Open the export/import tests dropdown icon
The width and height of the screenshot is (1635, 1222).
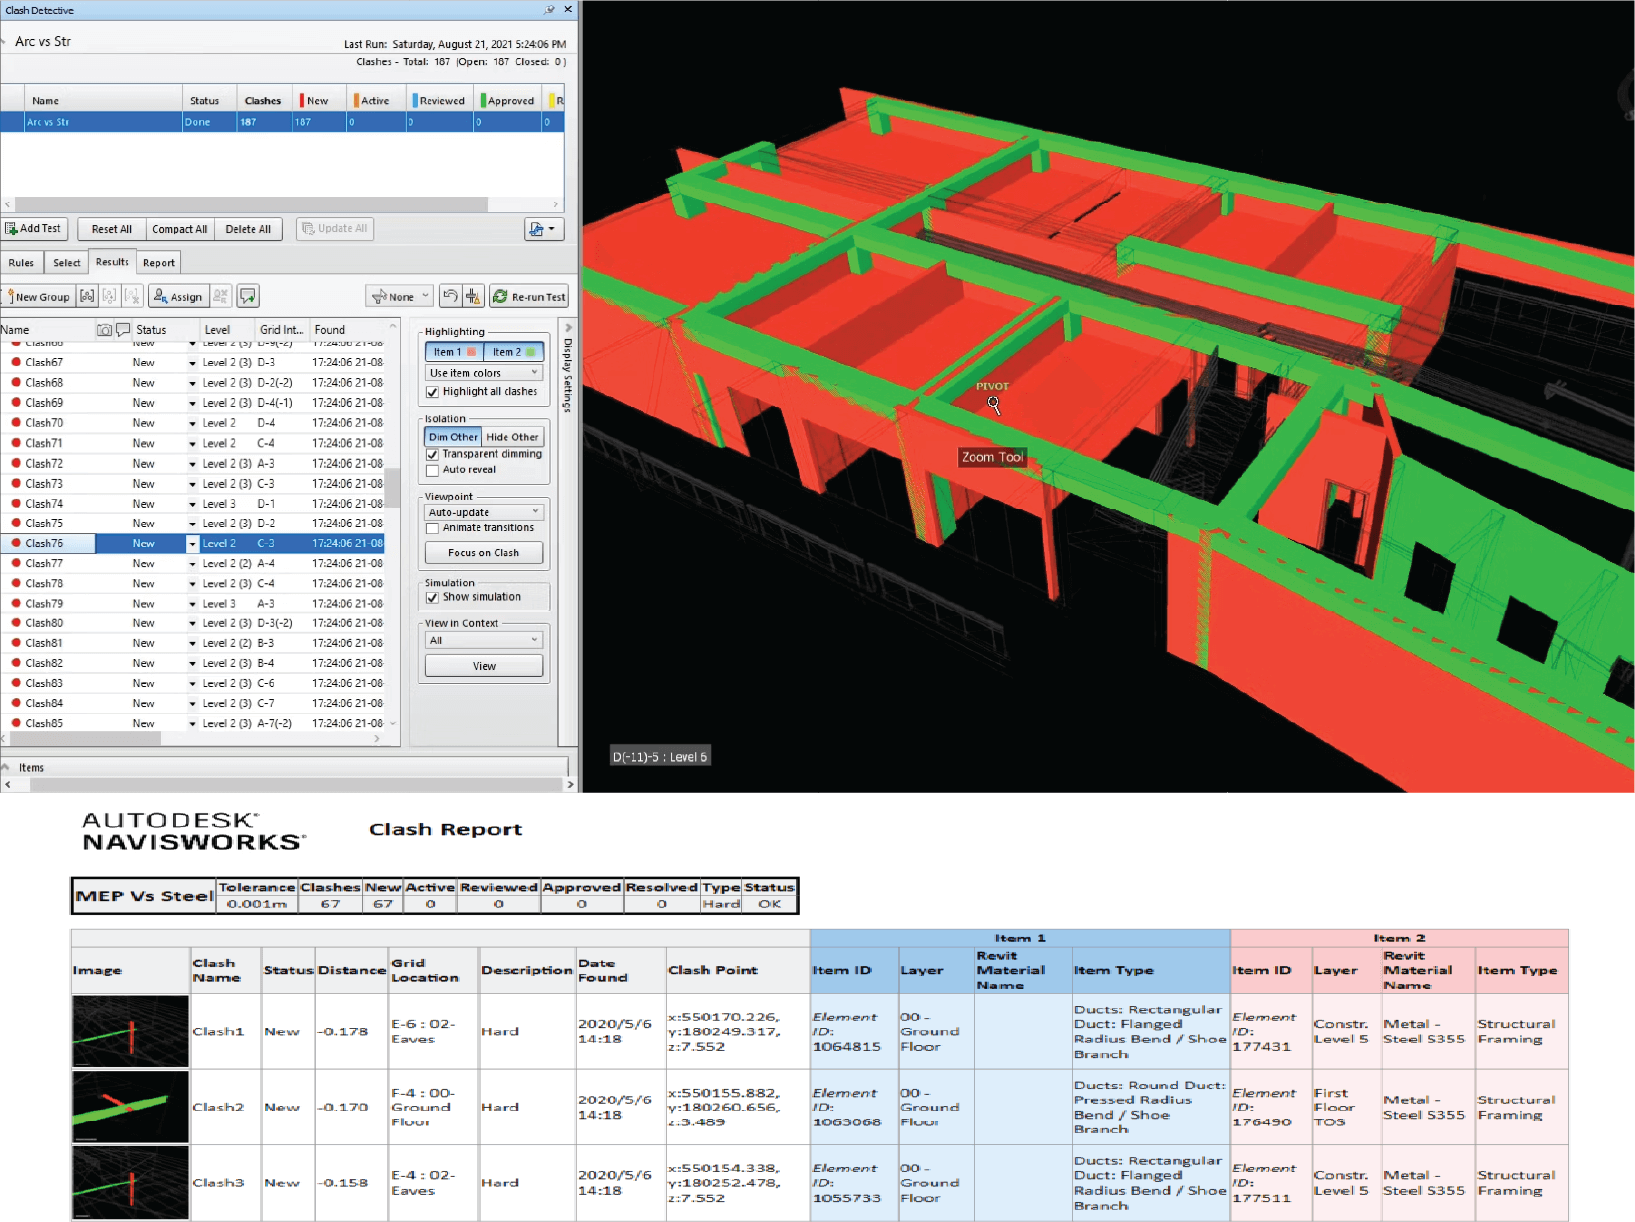point(544,229)
